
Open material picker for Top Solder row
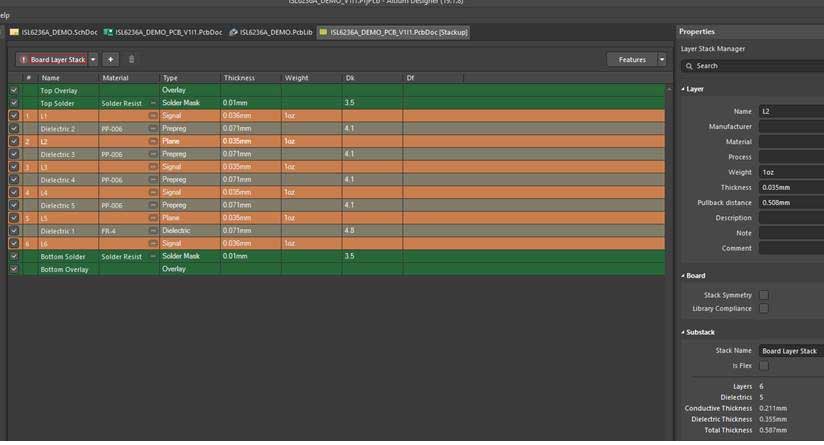click(153, 103)
